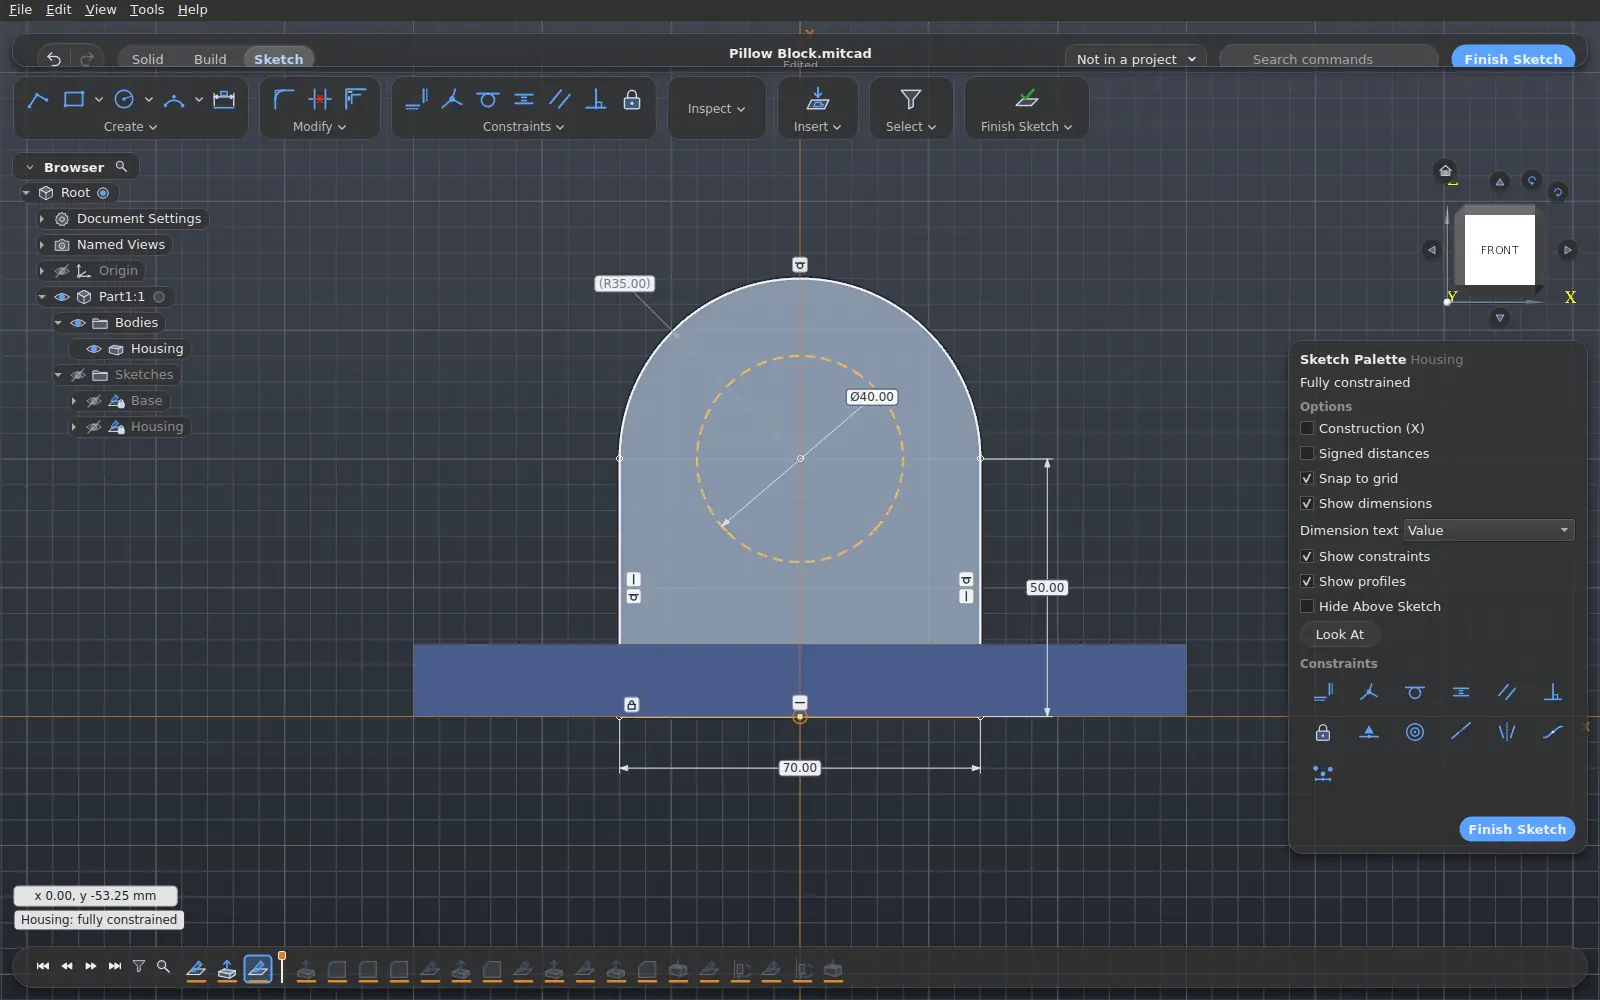Viewport: 1600px width, 1000px height.
Task: Click the timeline step-to-start button
Action: click(43, 966)
